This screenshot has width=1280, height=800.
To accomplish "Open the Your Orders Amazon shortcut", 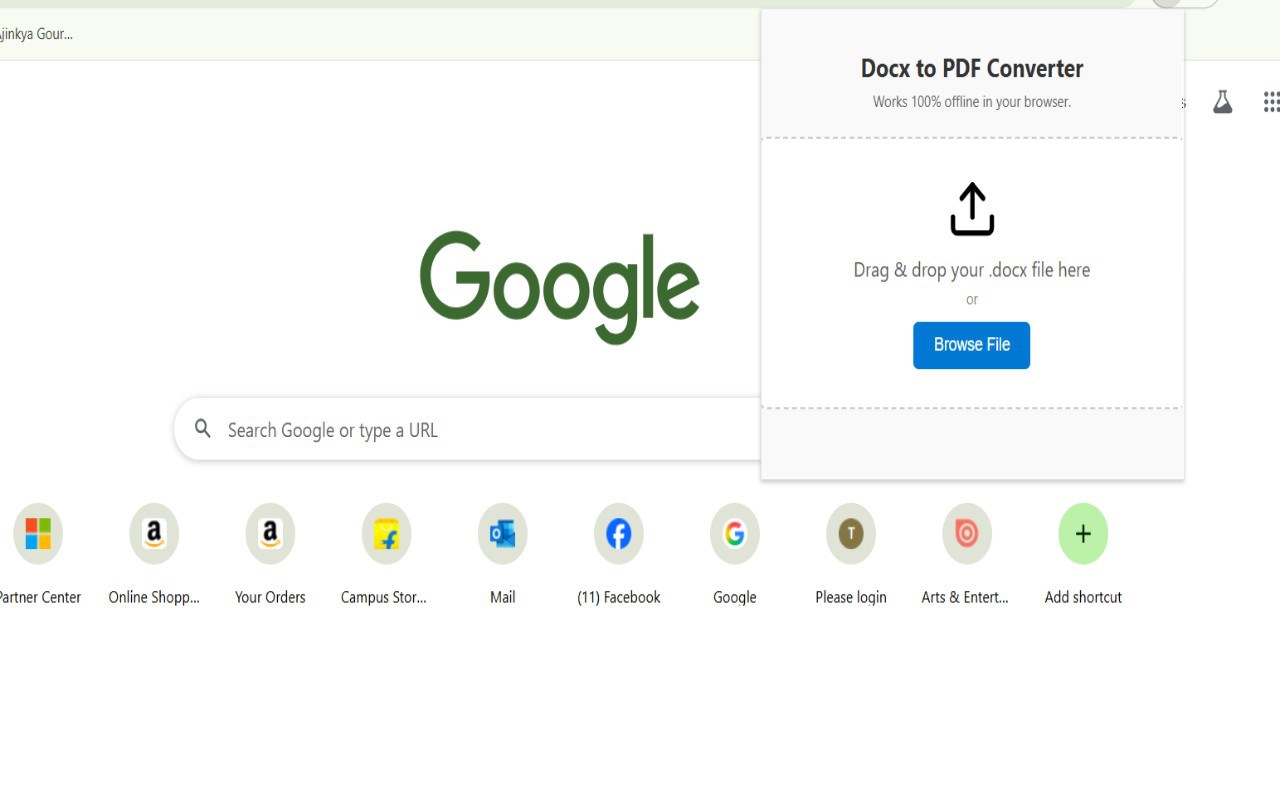I will (270, 534).
